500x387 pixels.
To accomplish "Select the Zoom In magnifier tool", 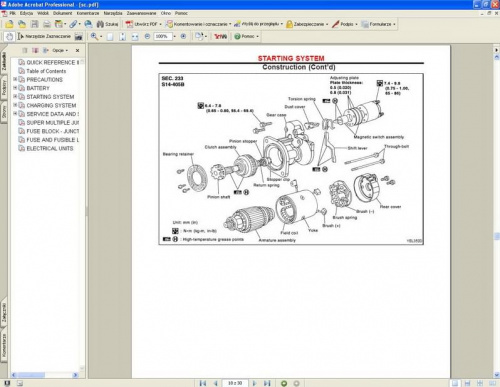I will [94, 36].
